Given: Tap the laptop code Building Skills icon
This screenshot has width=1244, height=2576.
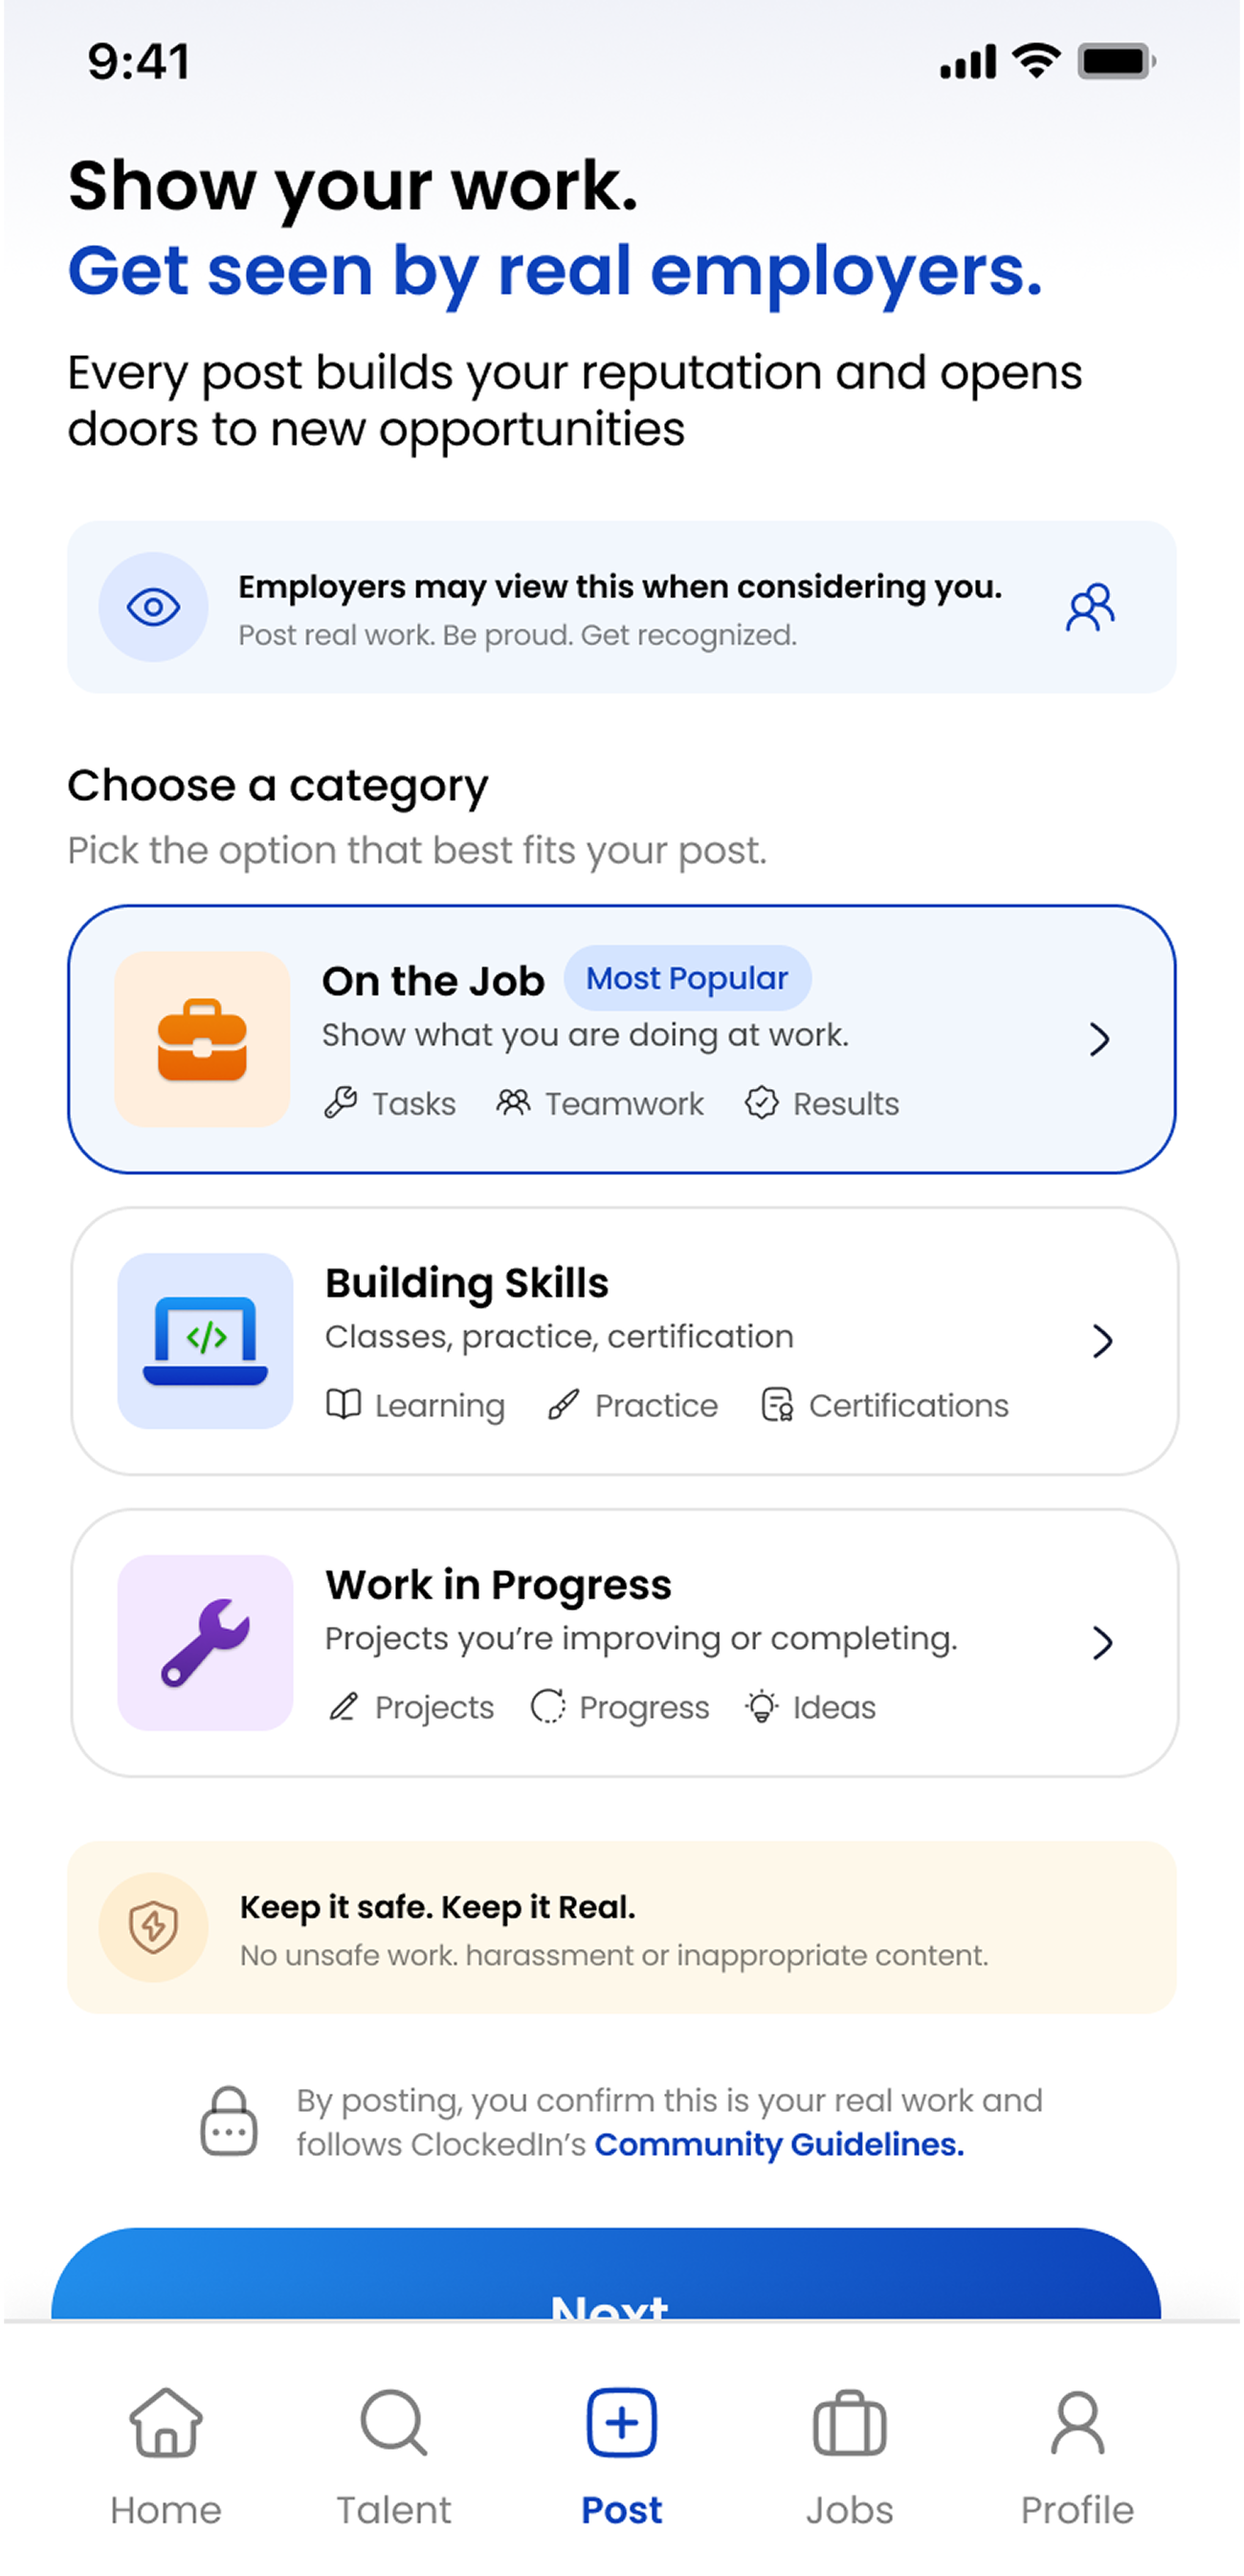Looking at the screenshot, I should (205, 1341).
